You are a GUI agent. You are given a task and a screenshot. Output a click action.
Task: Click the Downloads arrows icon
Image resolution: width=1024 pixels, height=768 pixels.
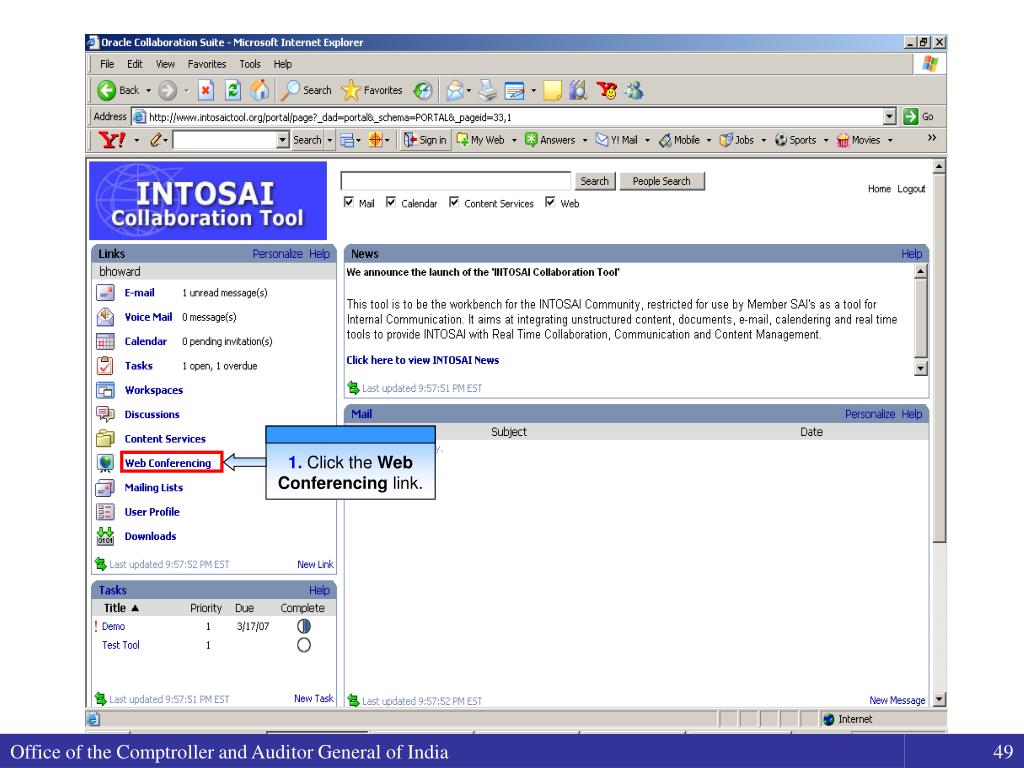click(x=105, y=536)
